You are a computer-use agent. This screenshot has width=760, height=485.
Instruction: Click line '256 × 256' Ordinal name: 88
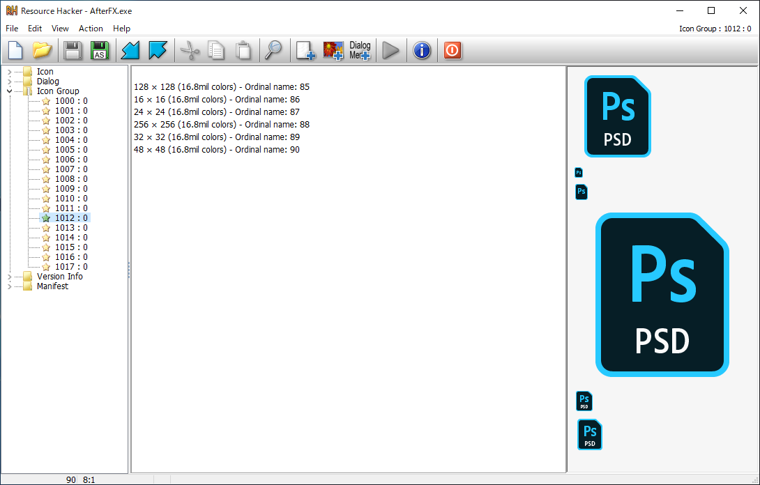pyautogui.click(x=222, y=125)
